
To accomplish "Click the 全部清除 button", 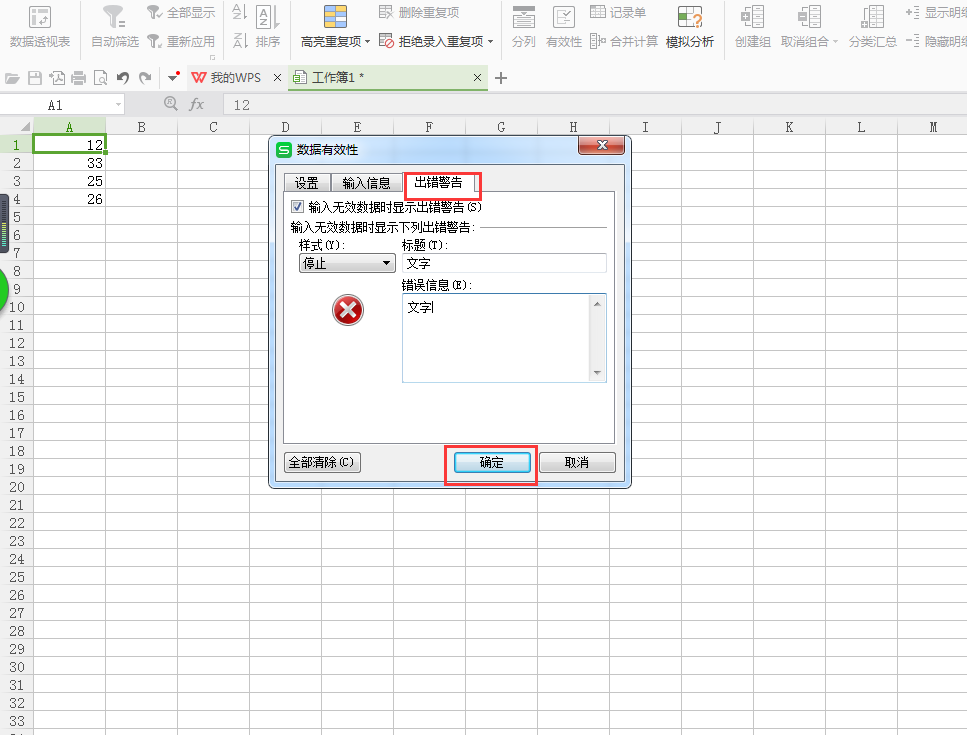I will pos(322,463).
